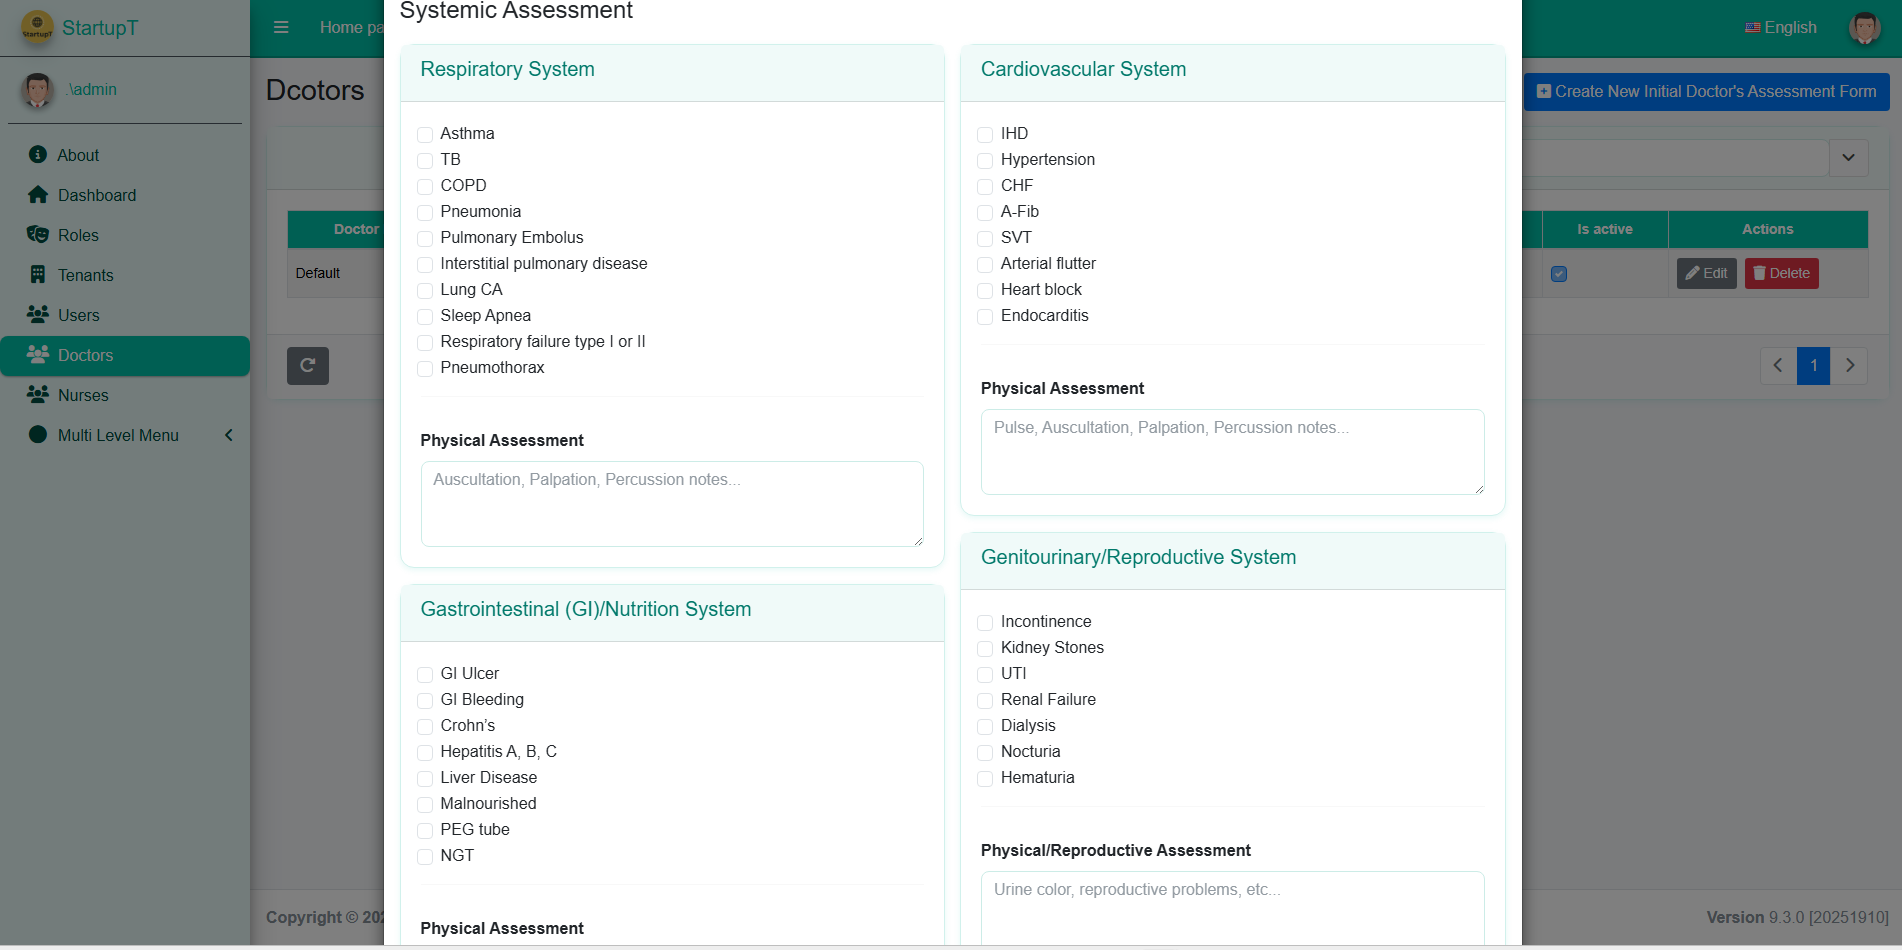Enable the Kidney Stones checkbox
The image size is (1902, 950).
coord(985,648)
